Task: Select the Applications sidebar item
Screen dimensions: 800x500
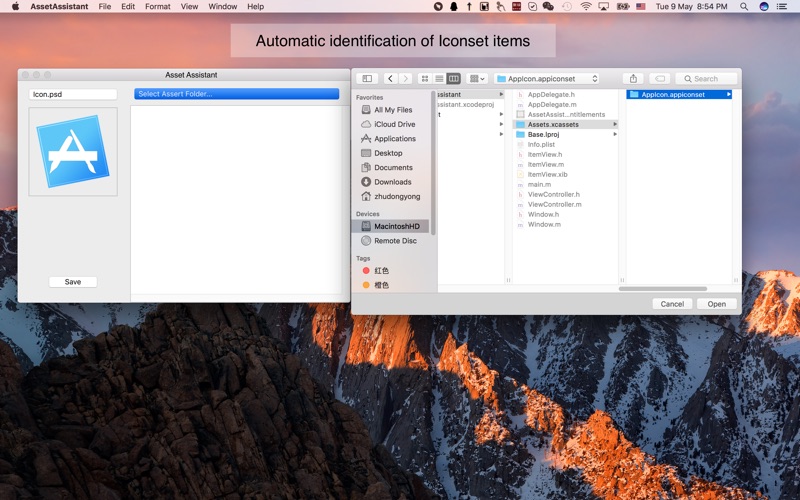Action: pos(394,139)
